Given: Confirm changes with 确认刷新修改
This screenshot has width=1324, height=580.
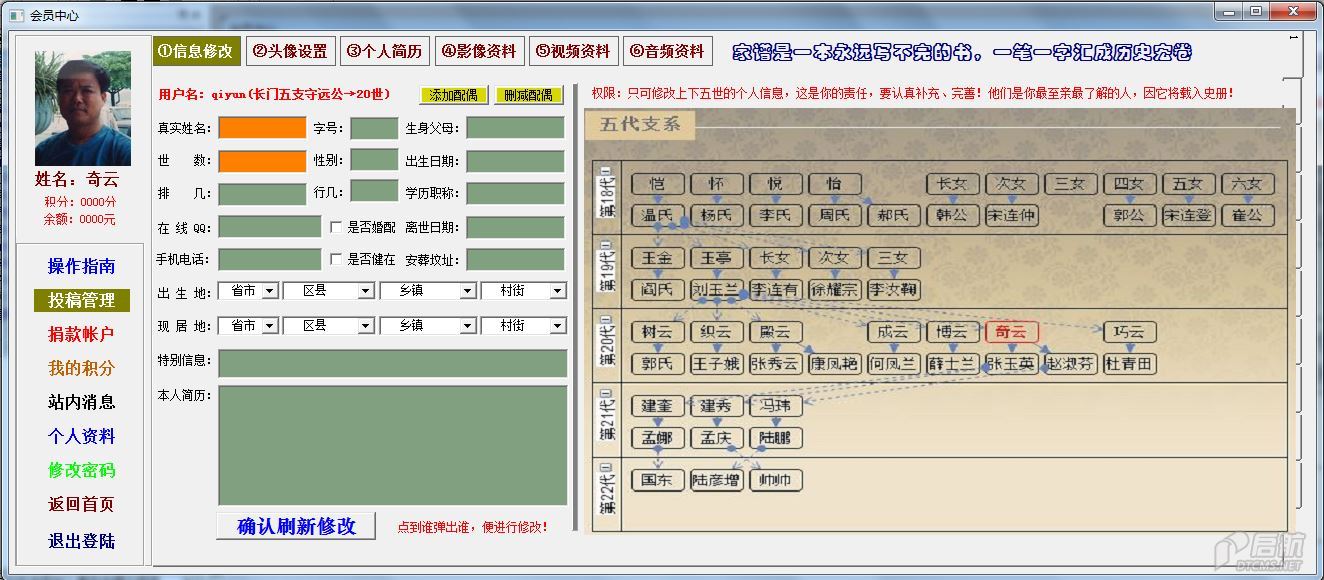Looking at the screenshot, I should (296, 526).
